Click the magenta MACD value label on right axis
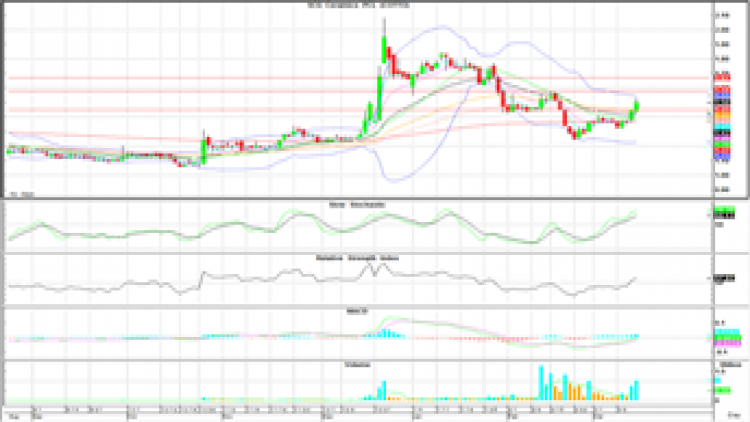 tap(722, 337)
